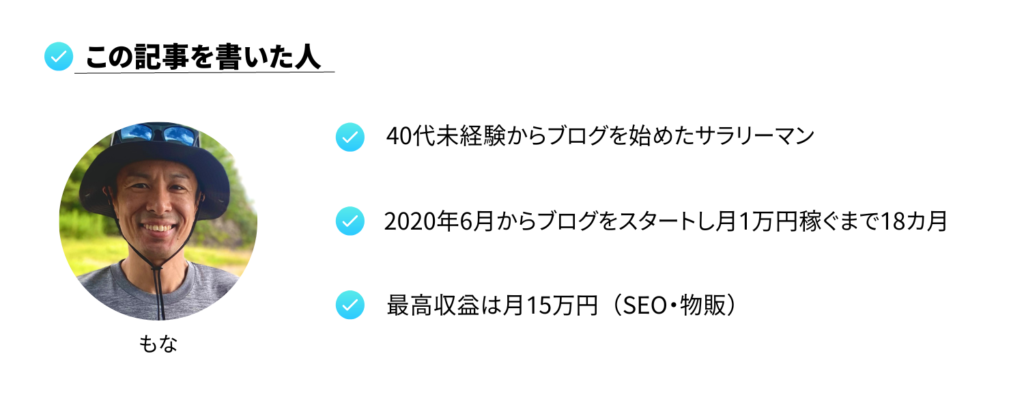Screen dimensions: 1024x410
Task: Click the checkmark icon beside この記事を書いた人 heading
Action: point(58,57)
